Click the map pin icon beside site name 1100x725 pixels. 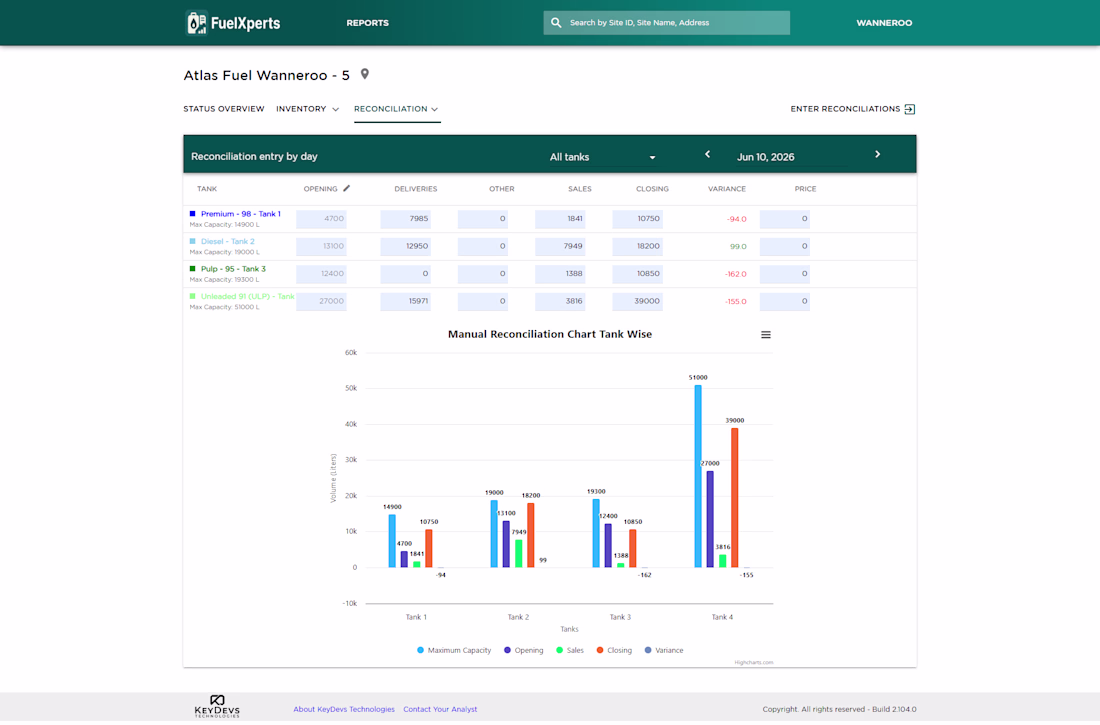click(x=365, y=74)
